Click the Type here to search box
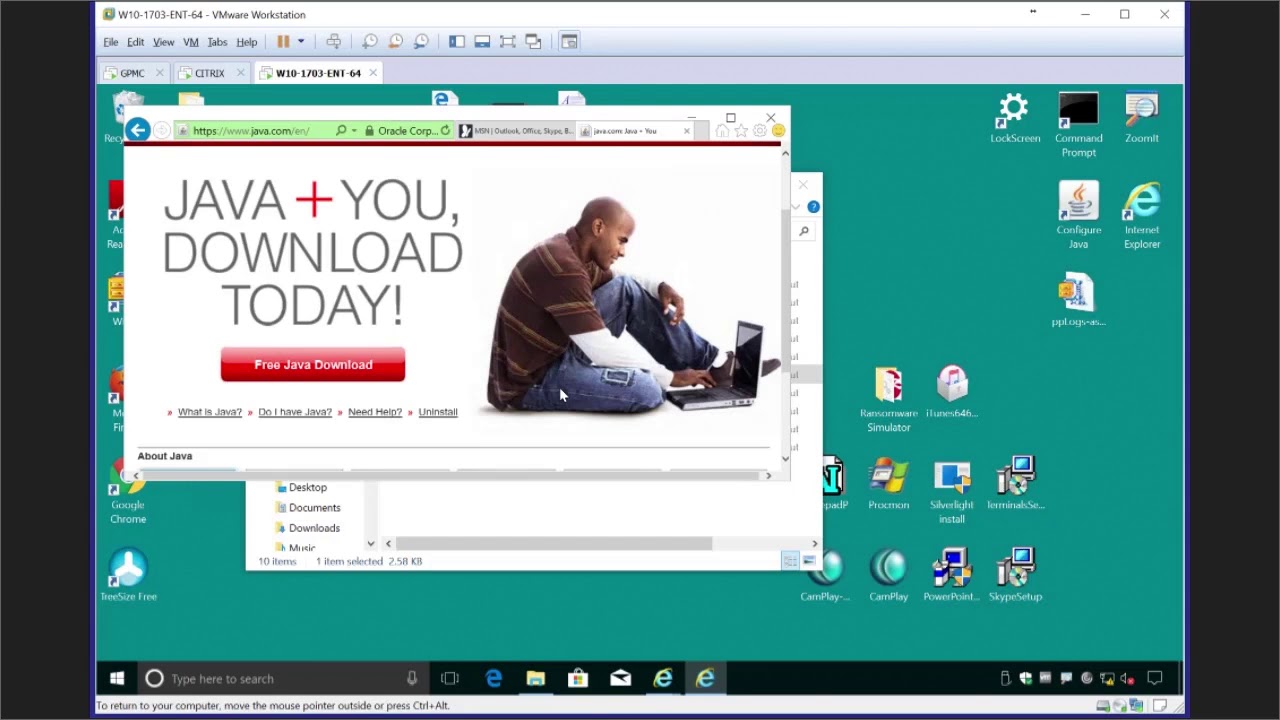 click(x=282, y=679)
